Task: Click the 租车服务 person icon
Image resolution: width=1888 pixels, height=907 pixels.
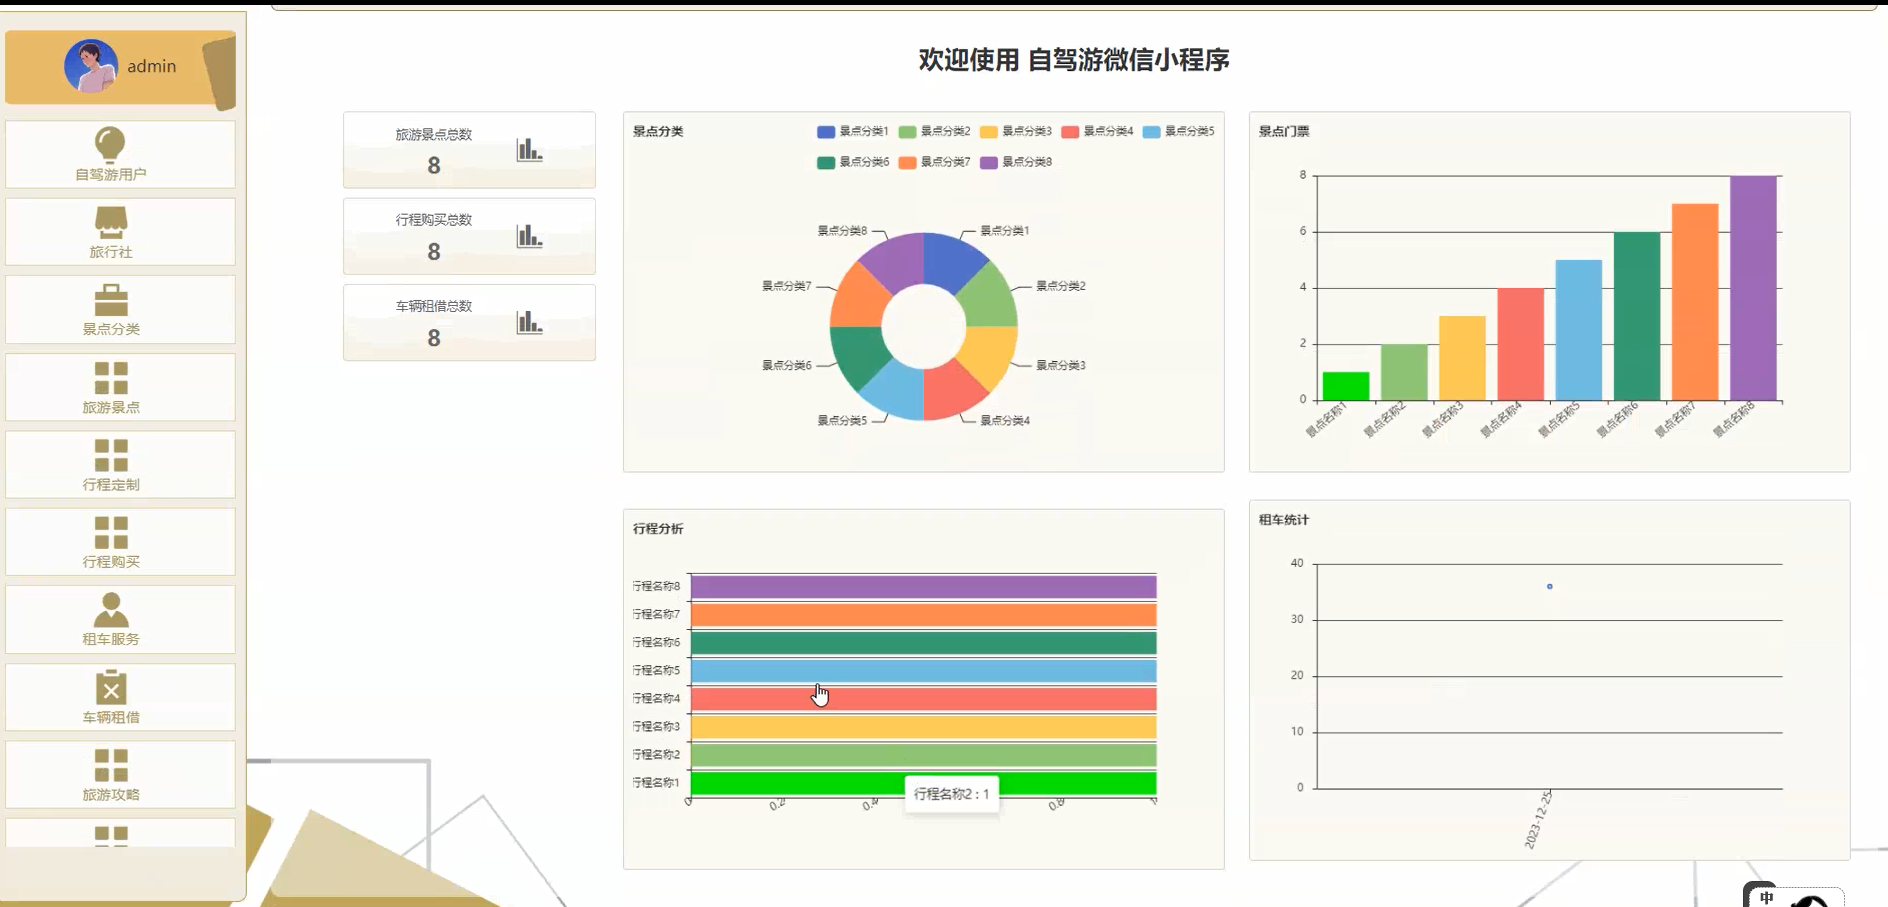Action: point(111,607)
